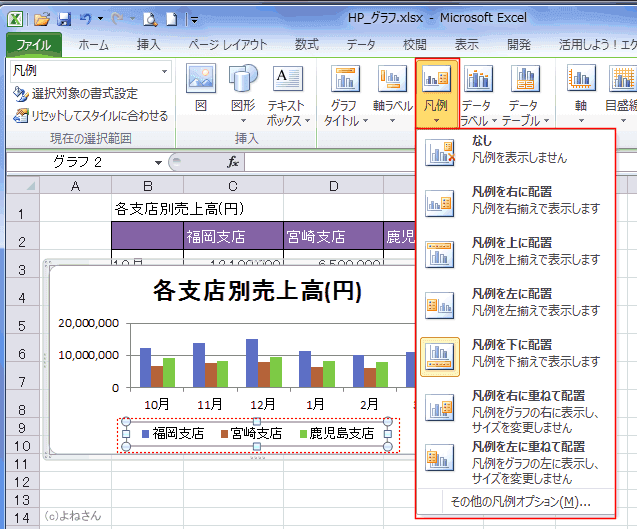This screenshot has height=529, width=637.
Task: Switch to the ホーム tab
Action: (93, 44)
